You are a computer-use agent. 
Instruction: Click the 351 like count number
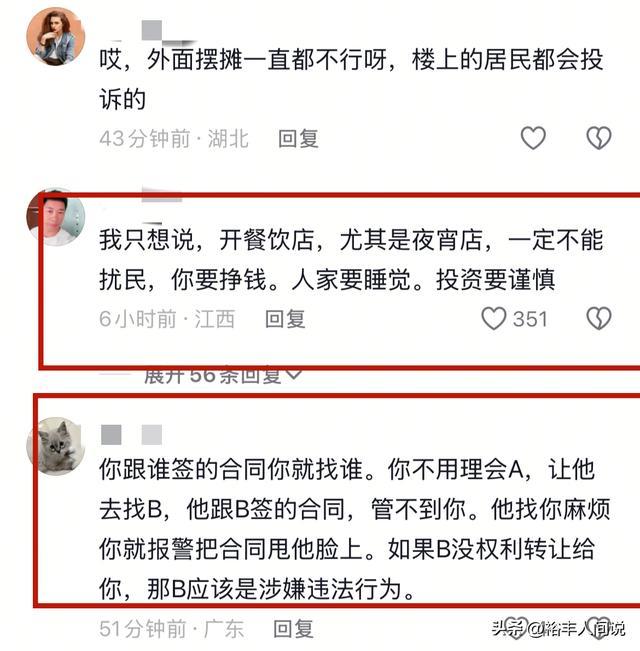pos(530,319)
